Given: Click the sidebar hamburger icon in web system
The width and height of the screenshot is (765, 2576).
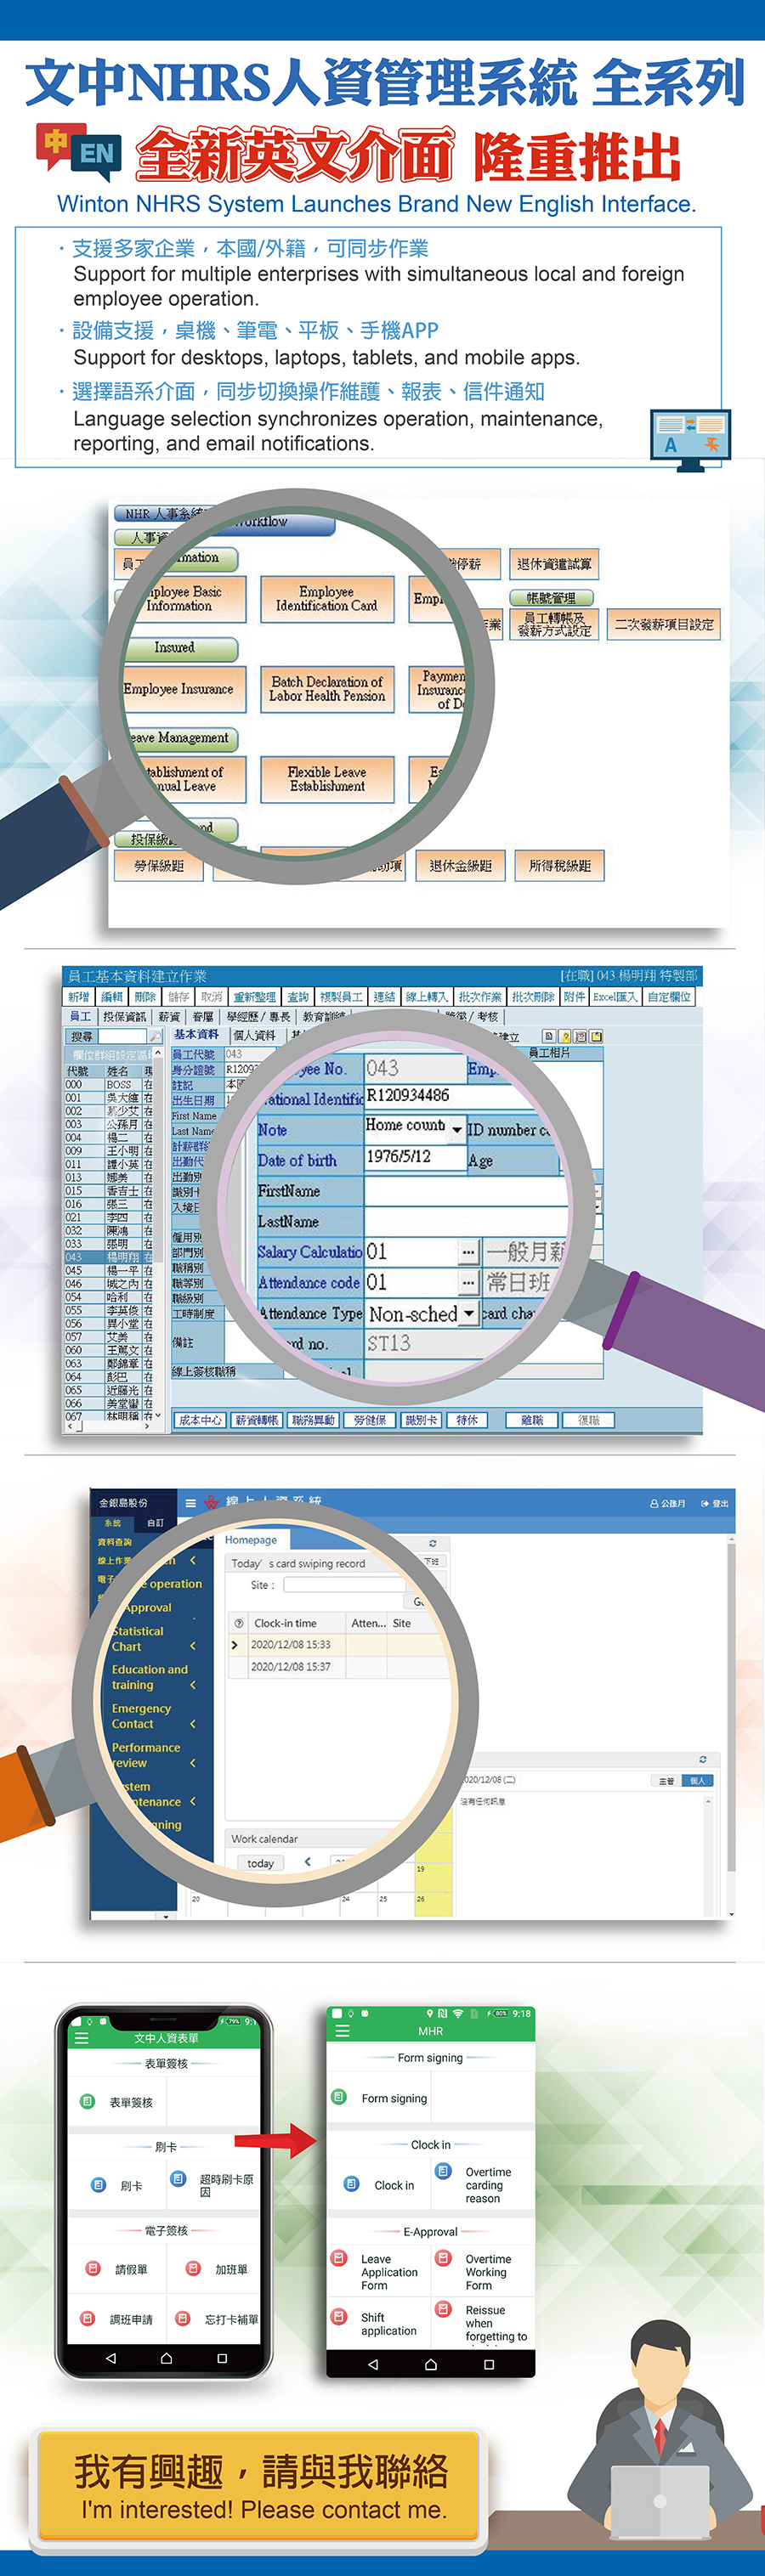Looking at the screenshot, I should point(190,1503).
